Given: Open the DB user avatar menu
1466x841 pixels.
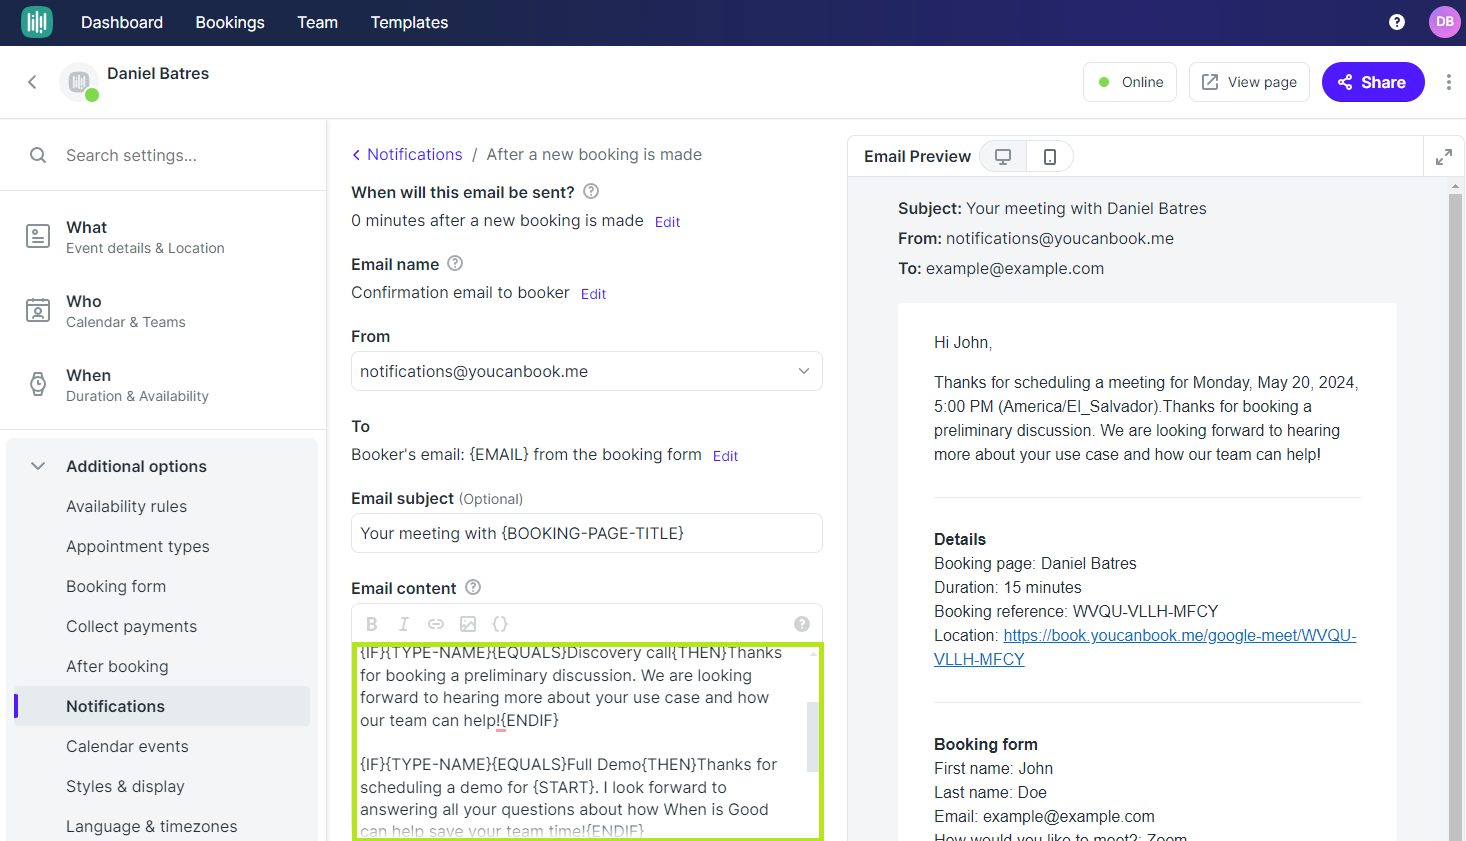Looking at the screenshot, I should point(1445,22).
